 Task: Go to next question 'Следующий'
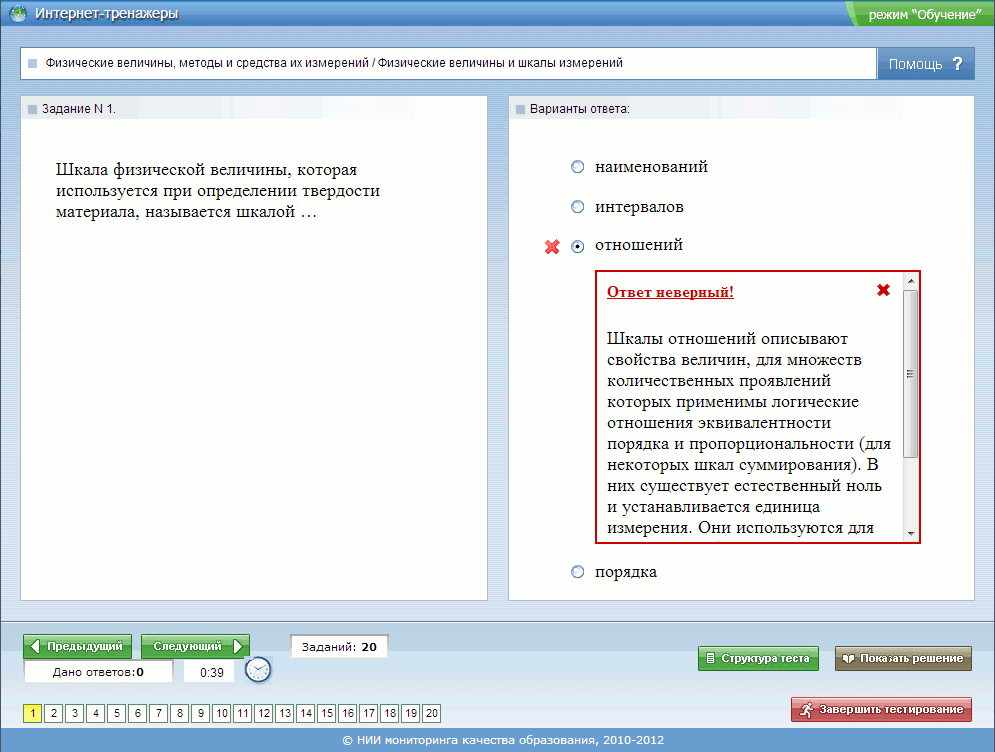[195, 647]
